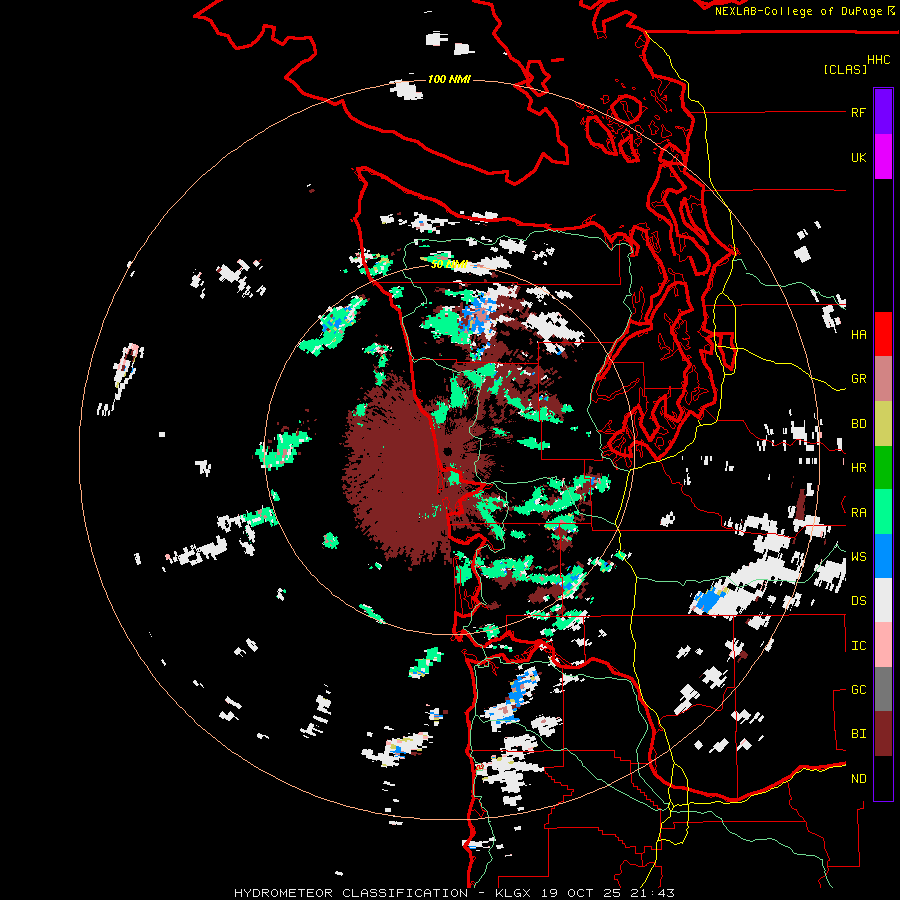900x900 pixels.
Task: Click the BI legend label
Action: point(858,734)
